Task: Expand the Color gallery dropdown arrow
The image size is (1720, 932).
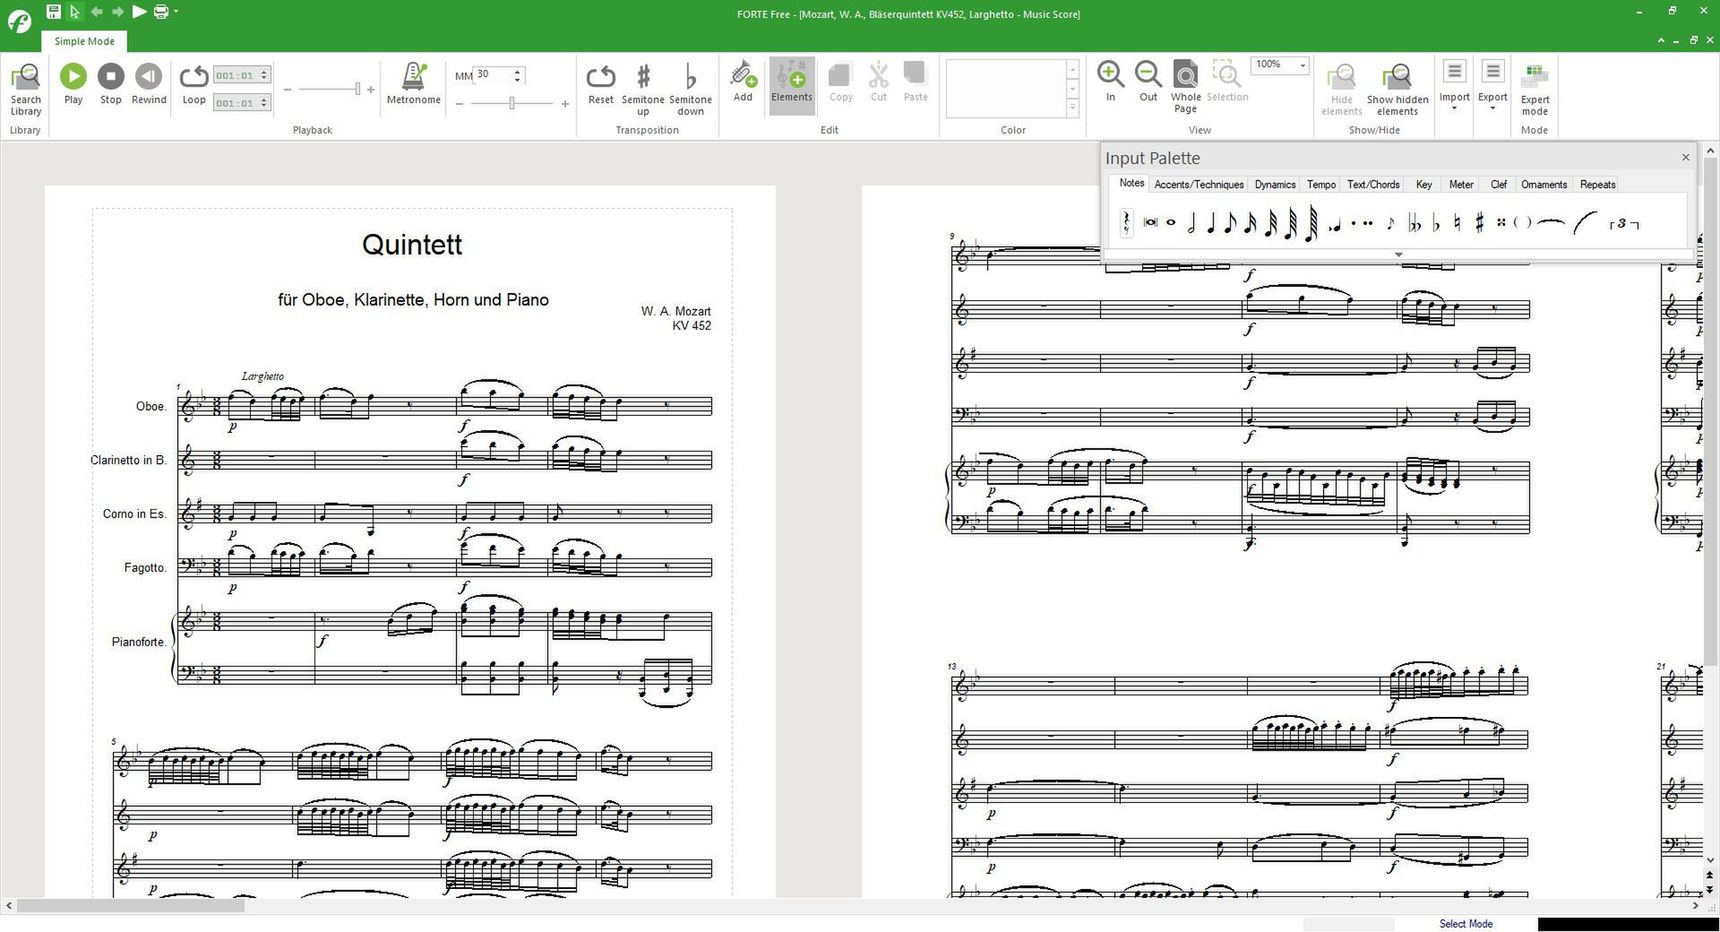Action: coord(1072,108)
